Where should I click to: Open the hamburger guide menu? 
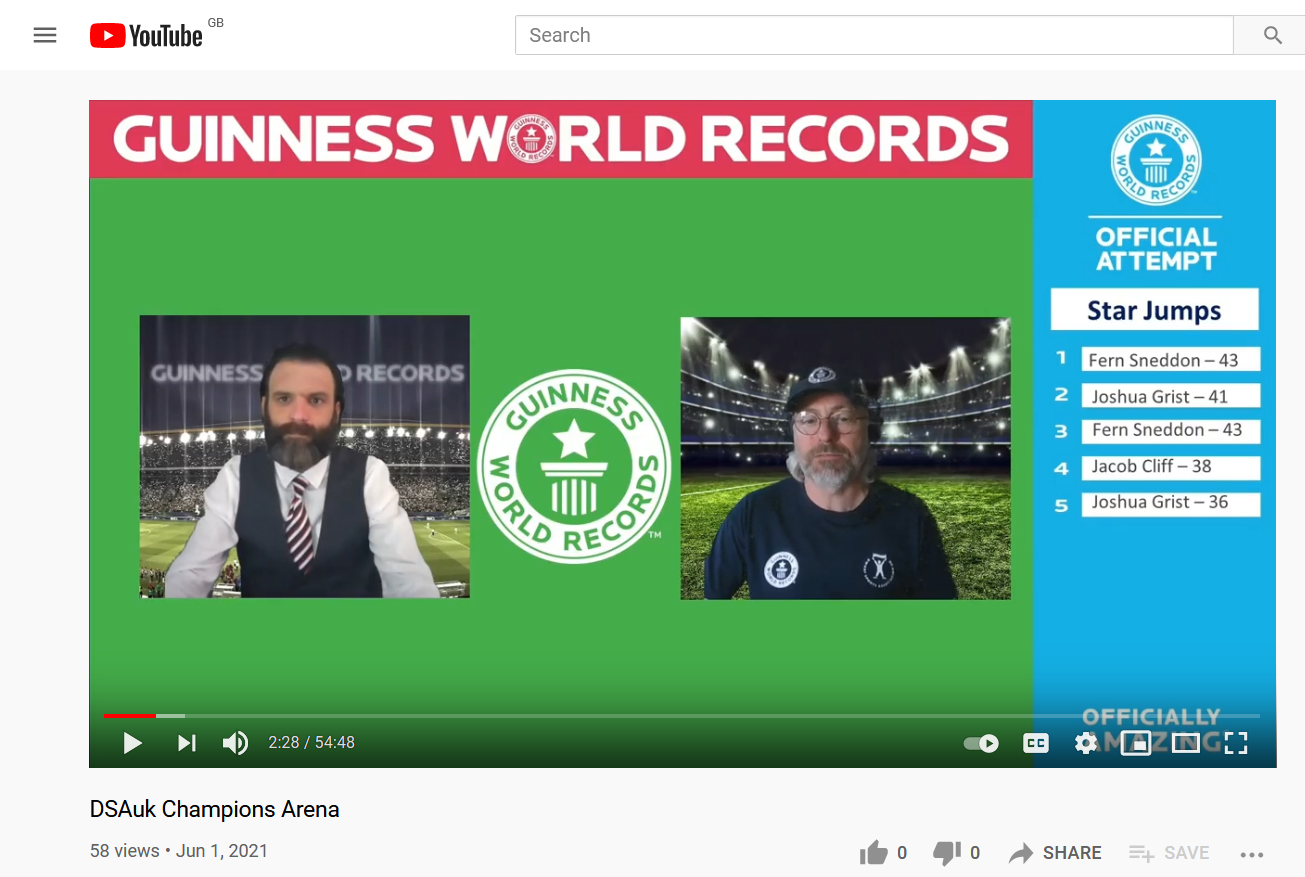pyautogui.click(x=45, y=35)
